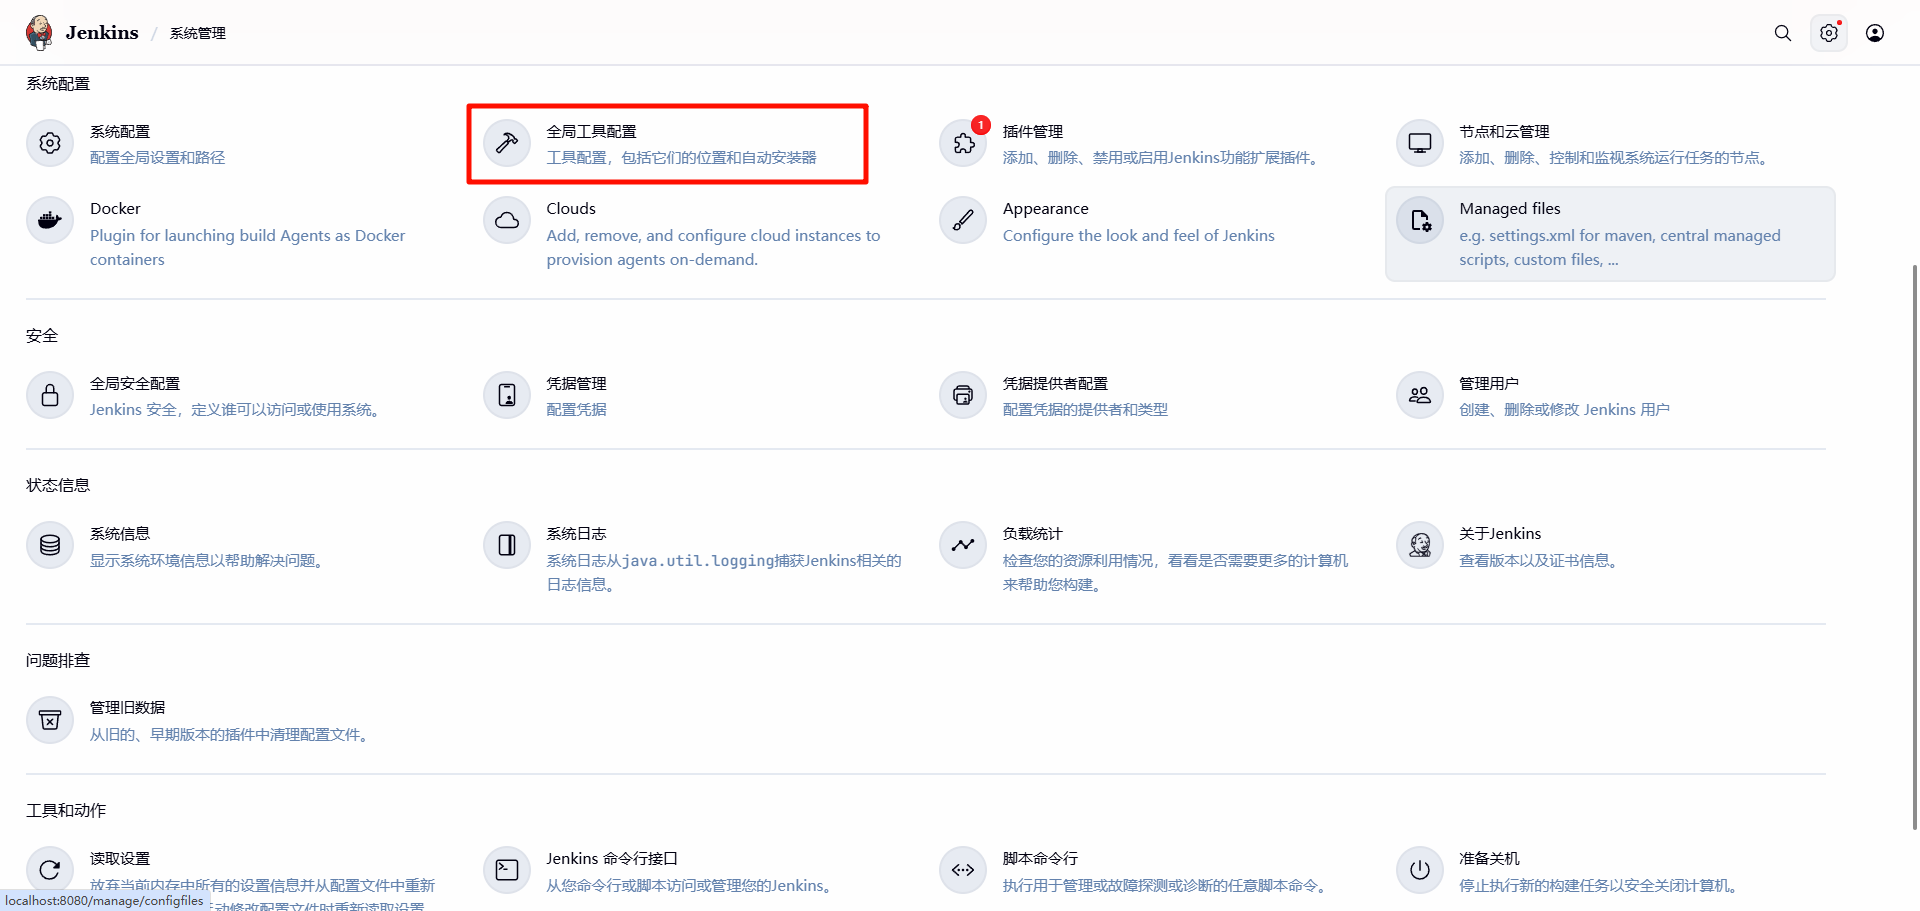Click the gear settings icon in header

1828,33
